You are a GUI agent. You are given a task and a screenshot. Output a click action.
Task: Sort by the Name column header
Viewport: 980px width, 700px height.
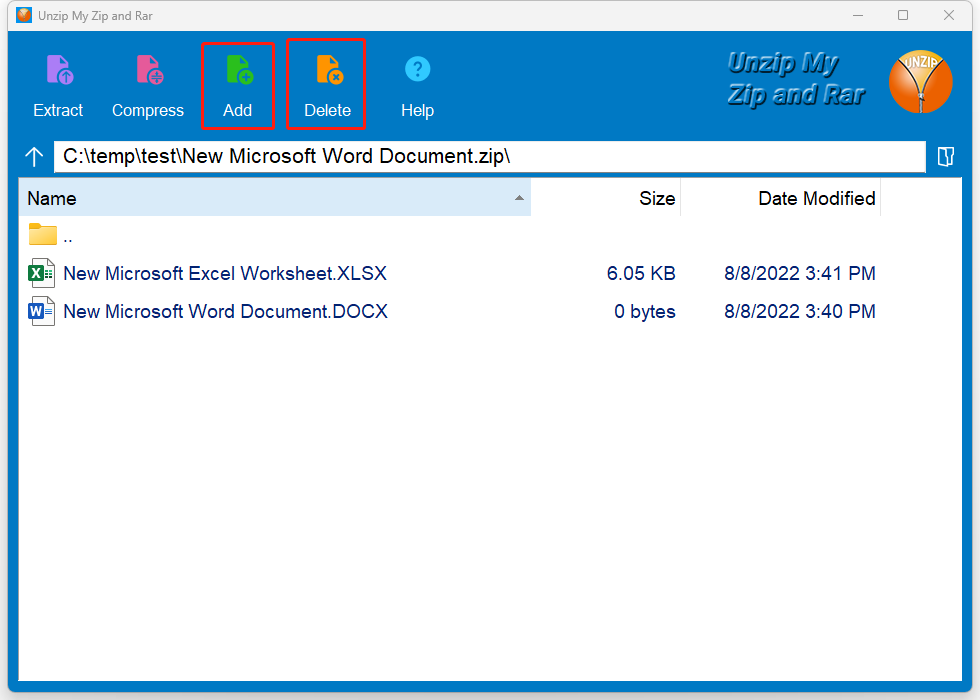pos(275,198)
